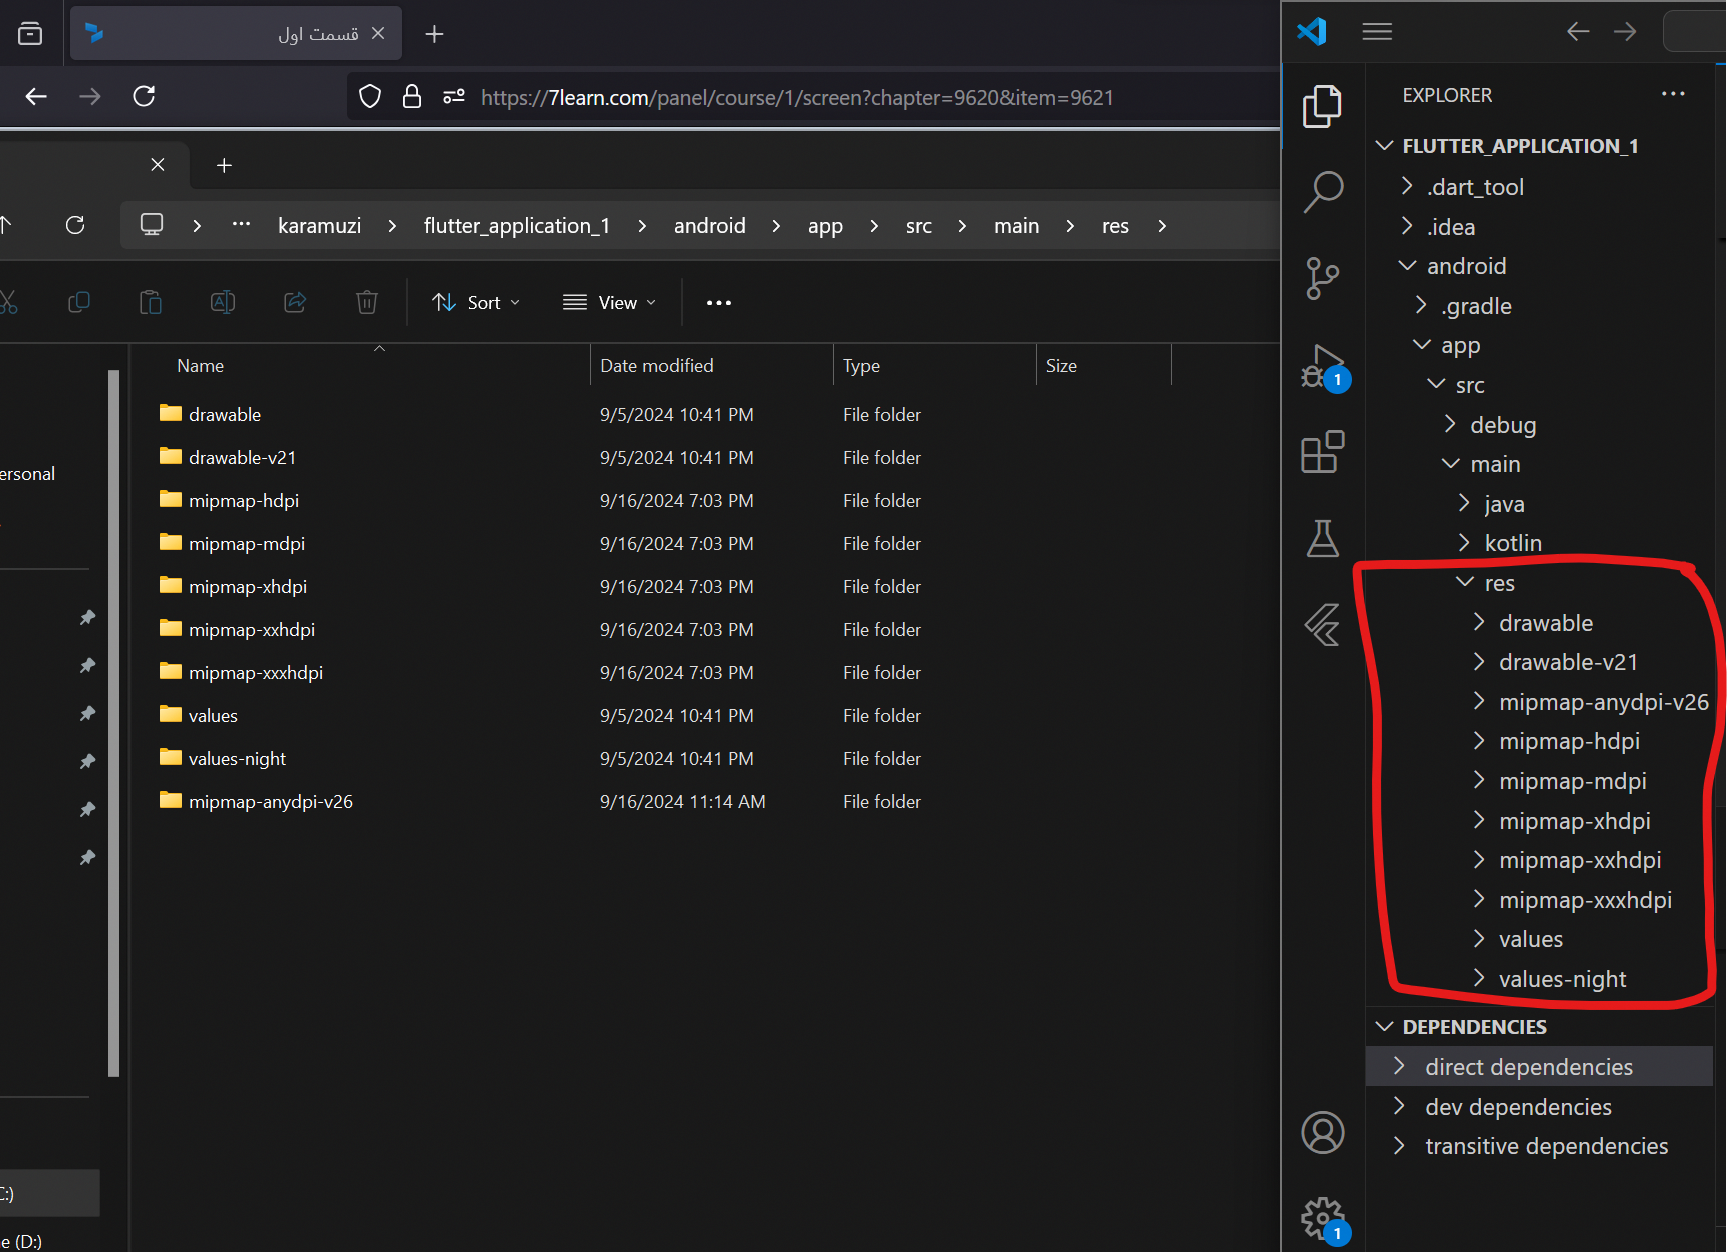Image resolution: width=1728 pixels, height=1252 pixels.
Task: Collapse FLUTTER_APPLICATION_1 root section
Action: tap(1385, 146)
